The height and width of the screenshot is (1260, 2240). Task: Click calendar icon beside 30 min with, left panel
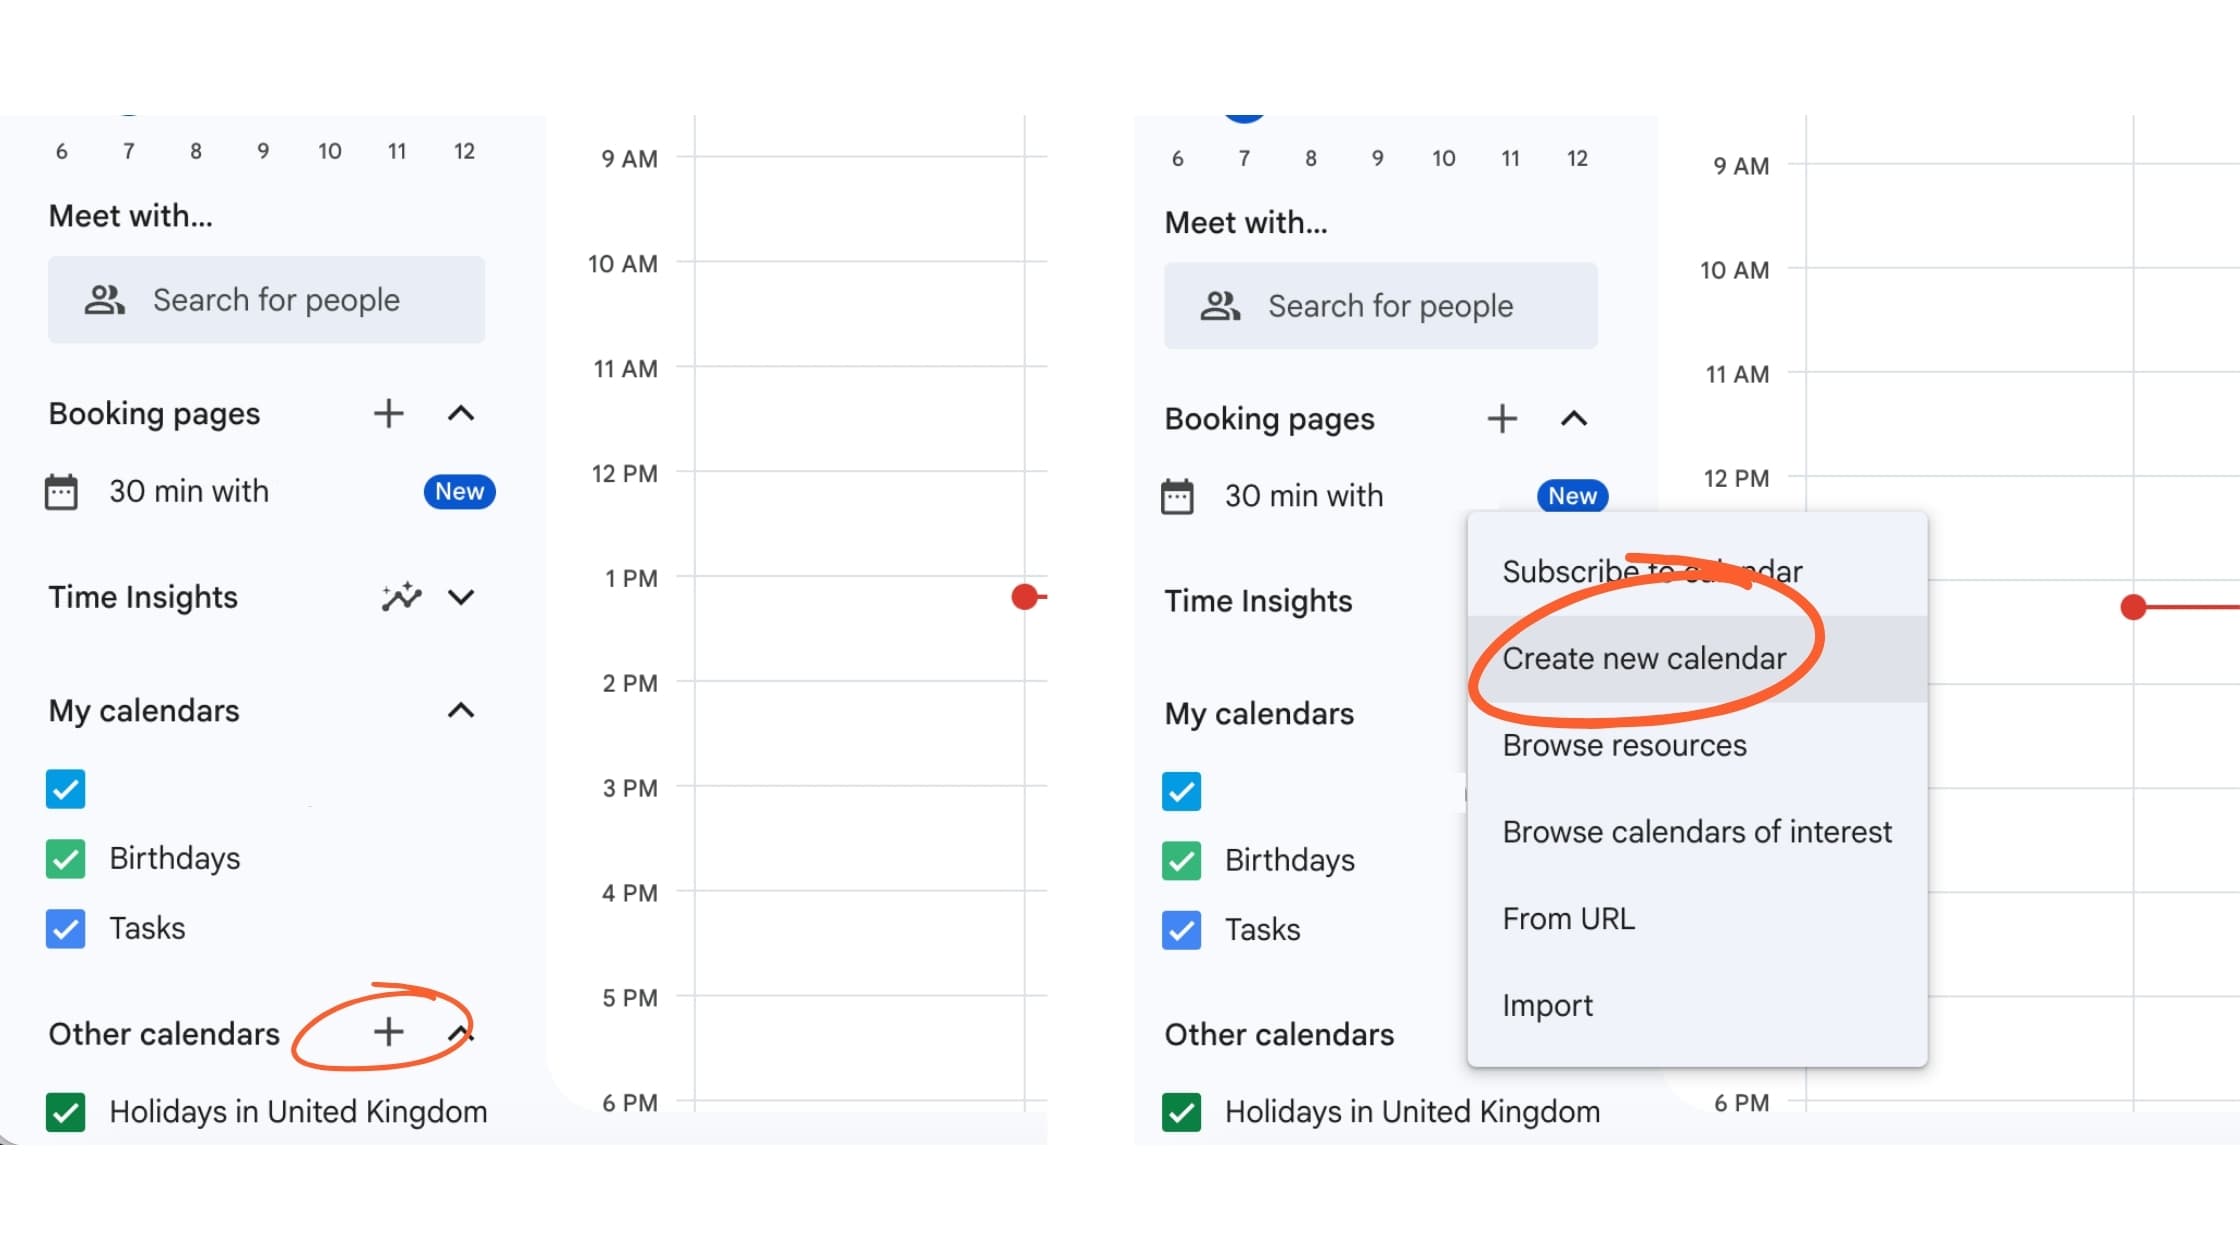(x=61, y=492)
